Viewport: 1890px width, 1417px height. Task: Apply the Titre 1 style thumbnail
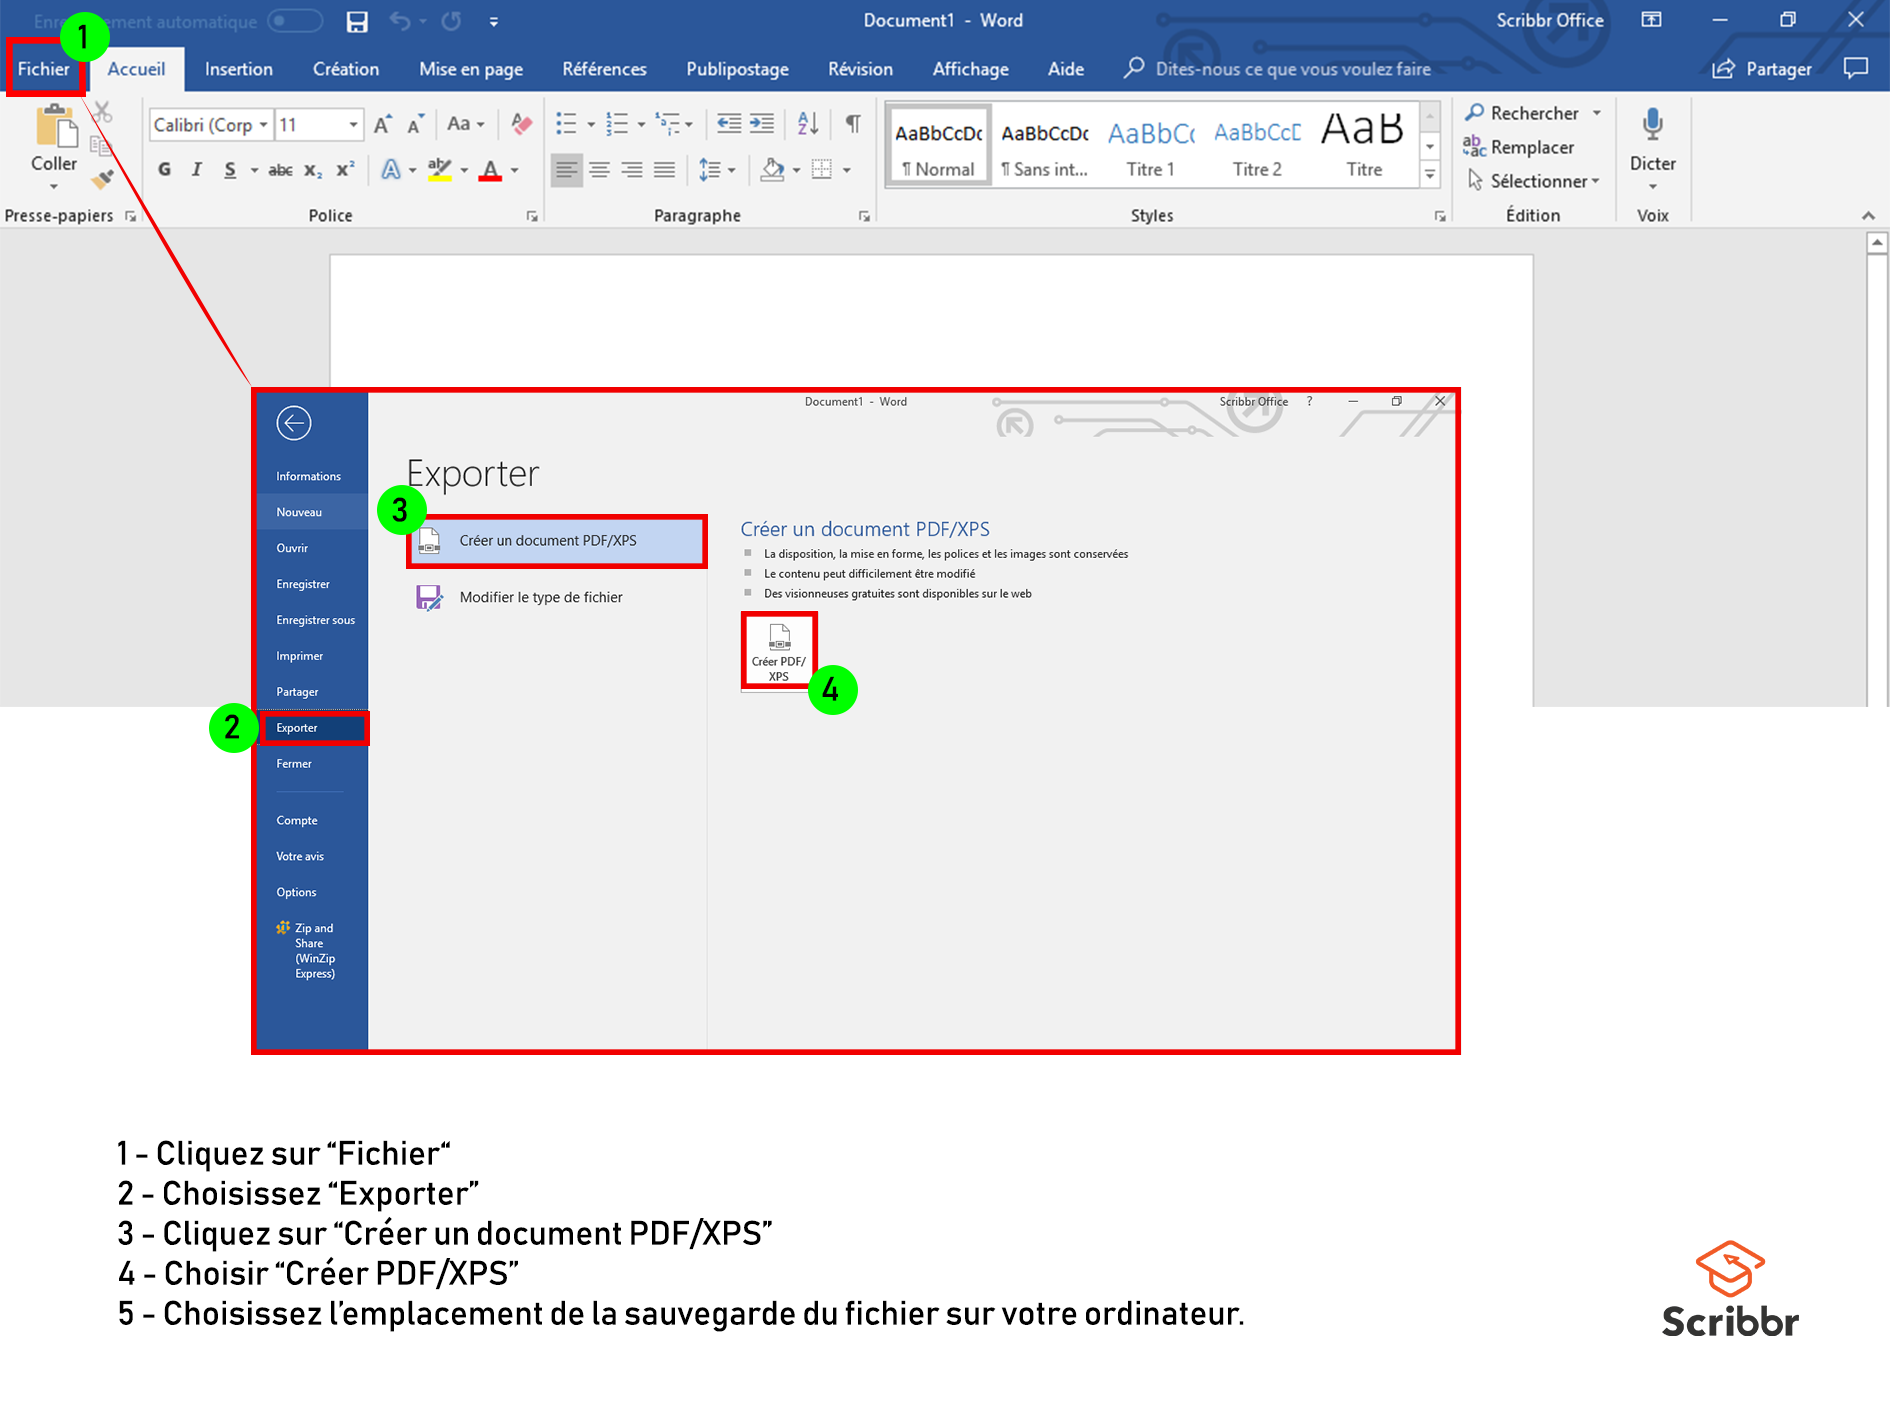click(x=1150, y=147)
